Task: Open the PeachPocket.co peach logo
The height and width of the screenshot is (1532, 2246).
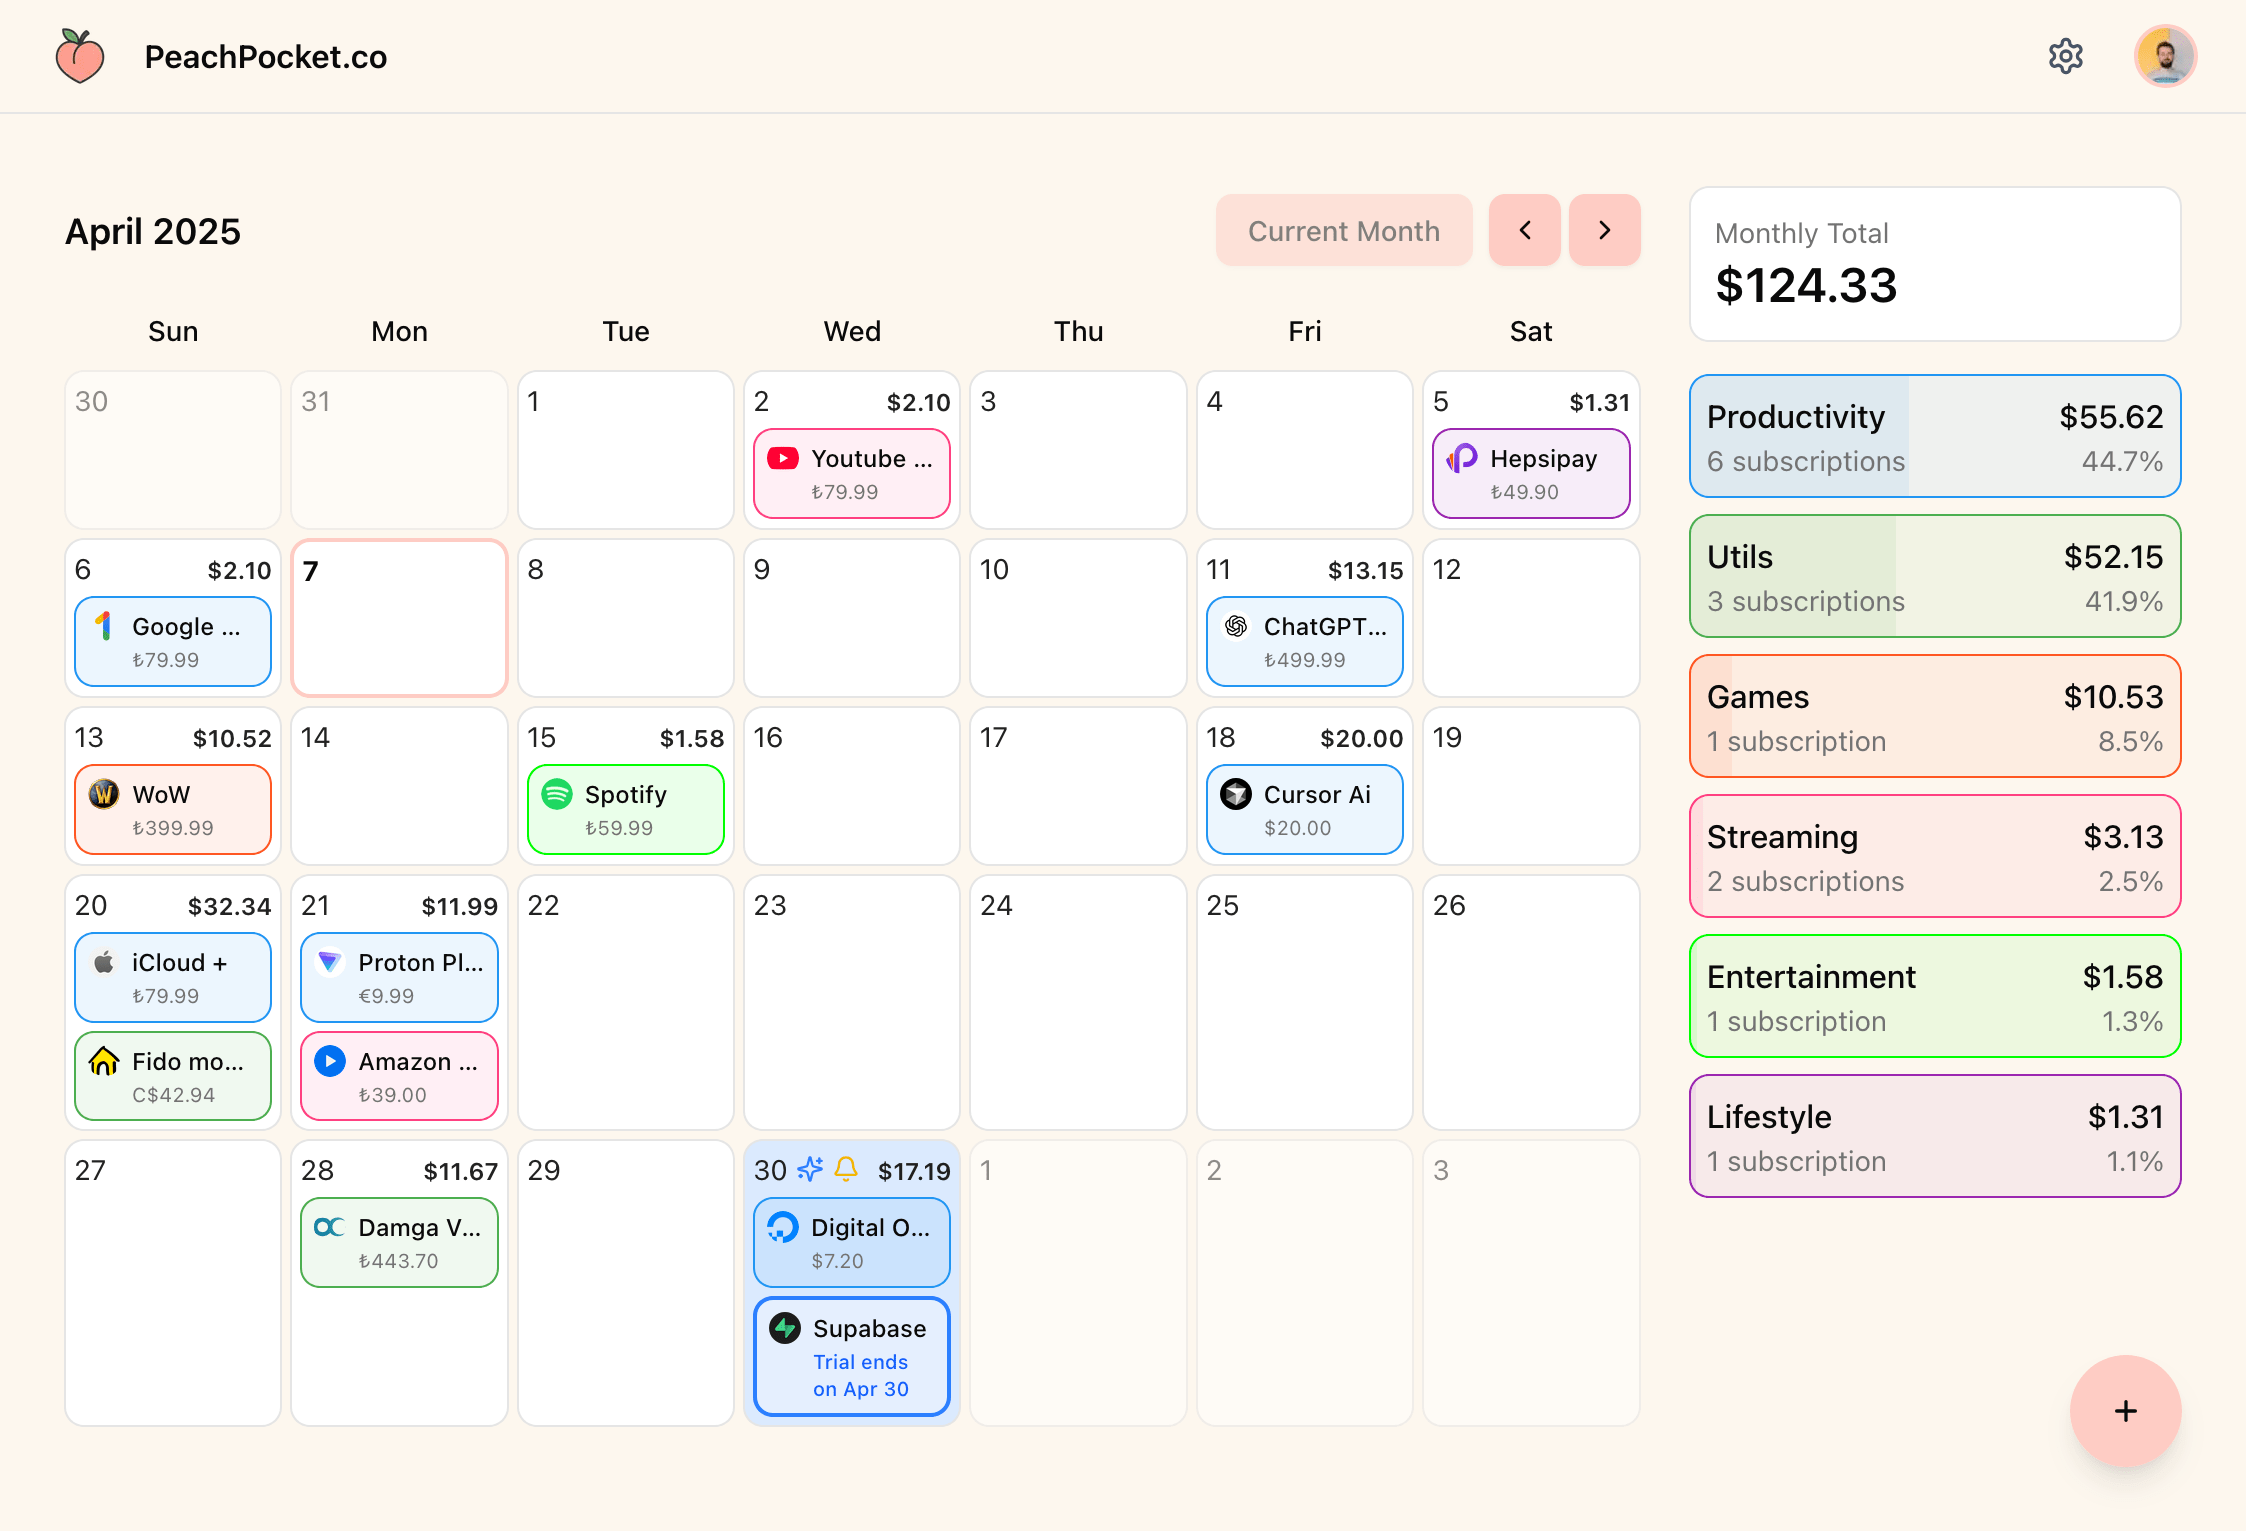Action: coord(80,56)
